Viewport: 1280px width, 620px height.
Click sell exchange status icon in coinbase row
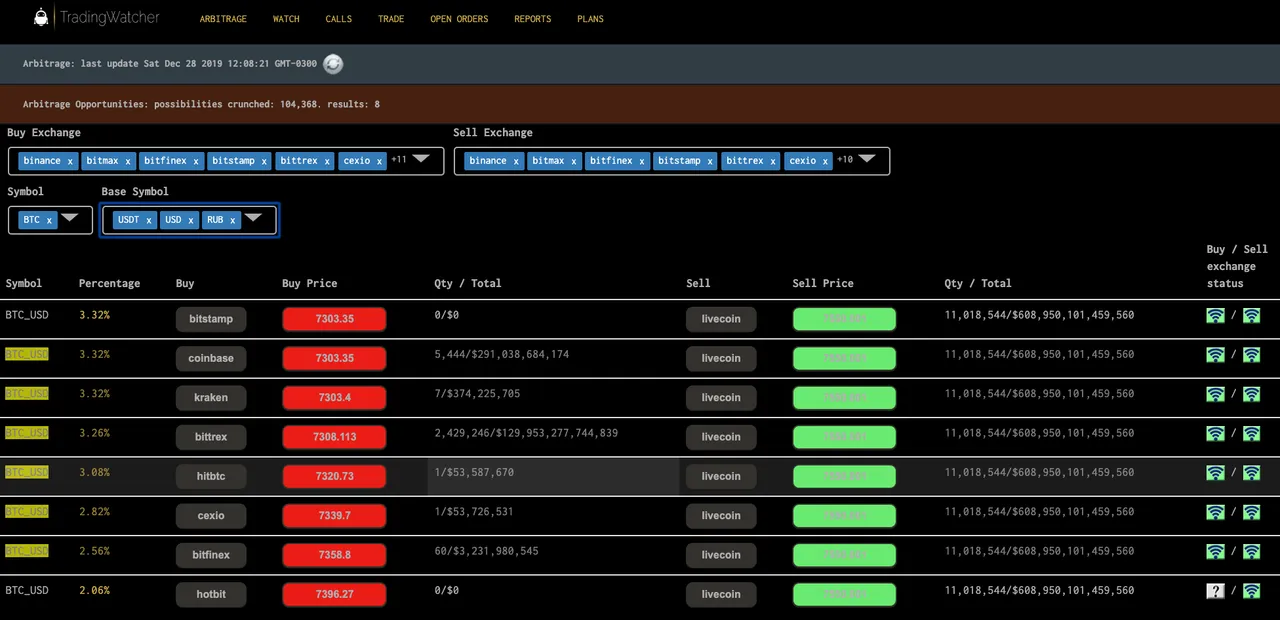(1251, 355)
